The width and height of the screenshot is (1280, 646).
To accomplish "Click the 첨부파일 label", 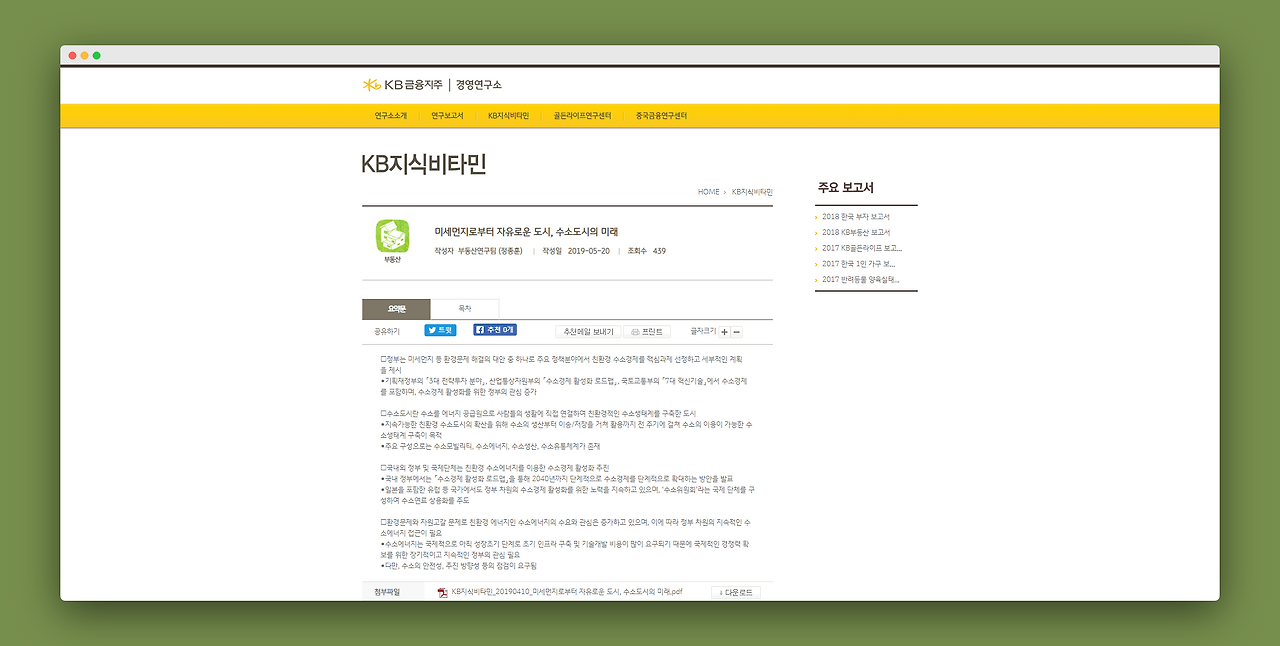I will (x=387, y=592).
